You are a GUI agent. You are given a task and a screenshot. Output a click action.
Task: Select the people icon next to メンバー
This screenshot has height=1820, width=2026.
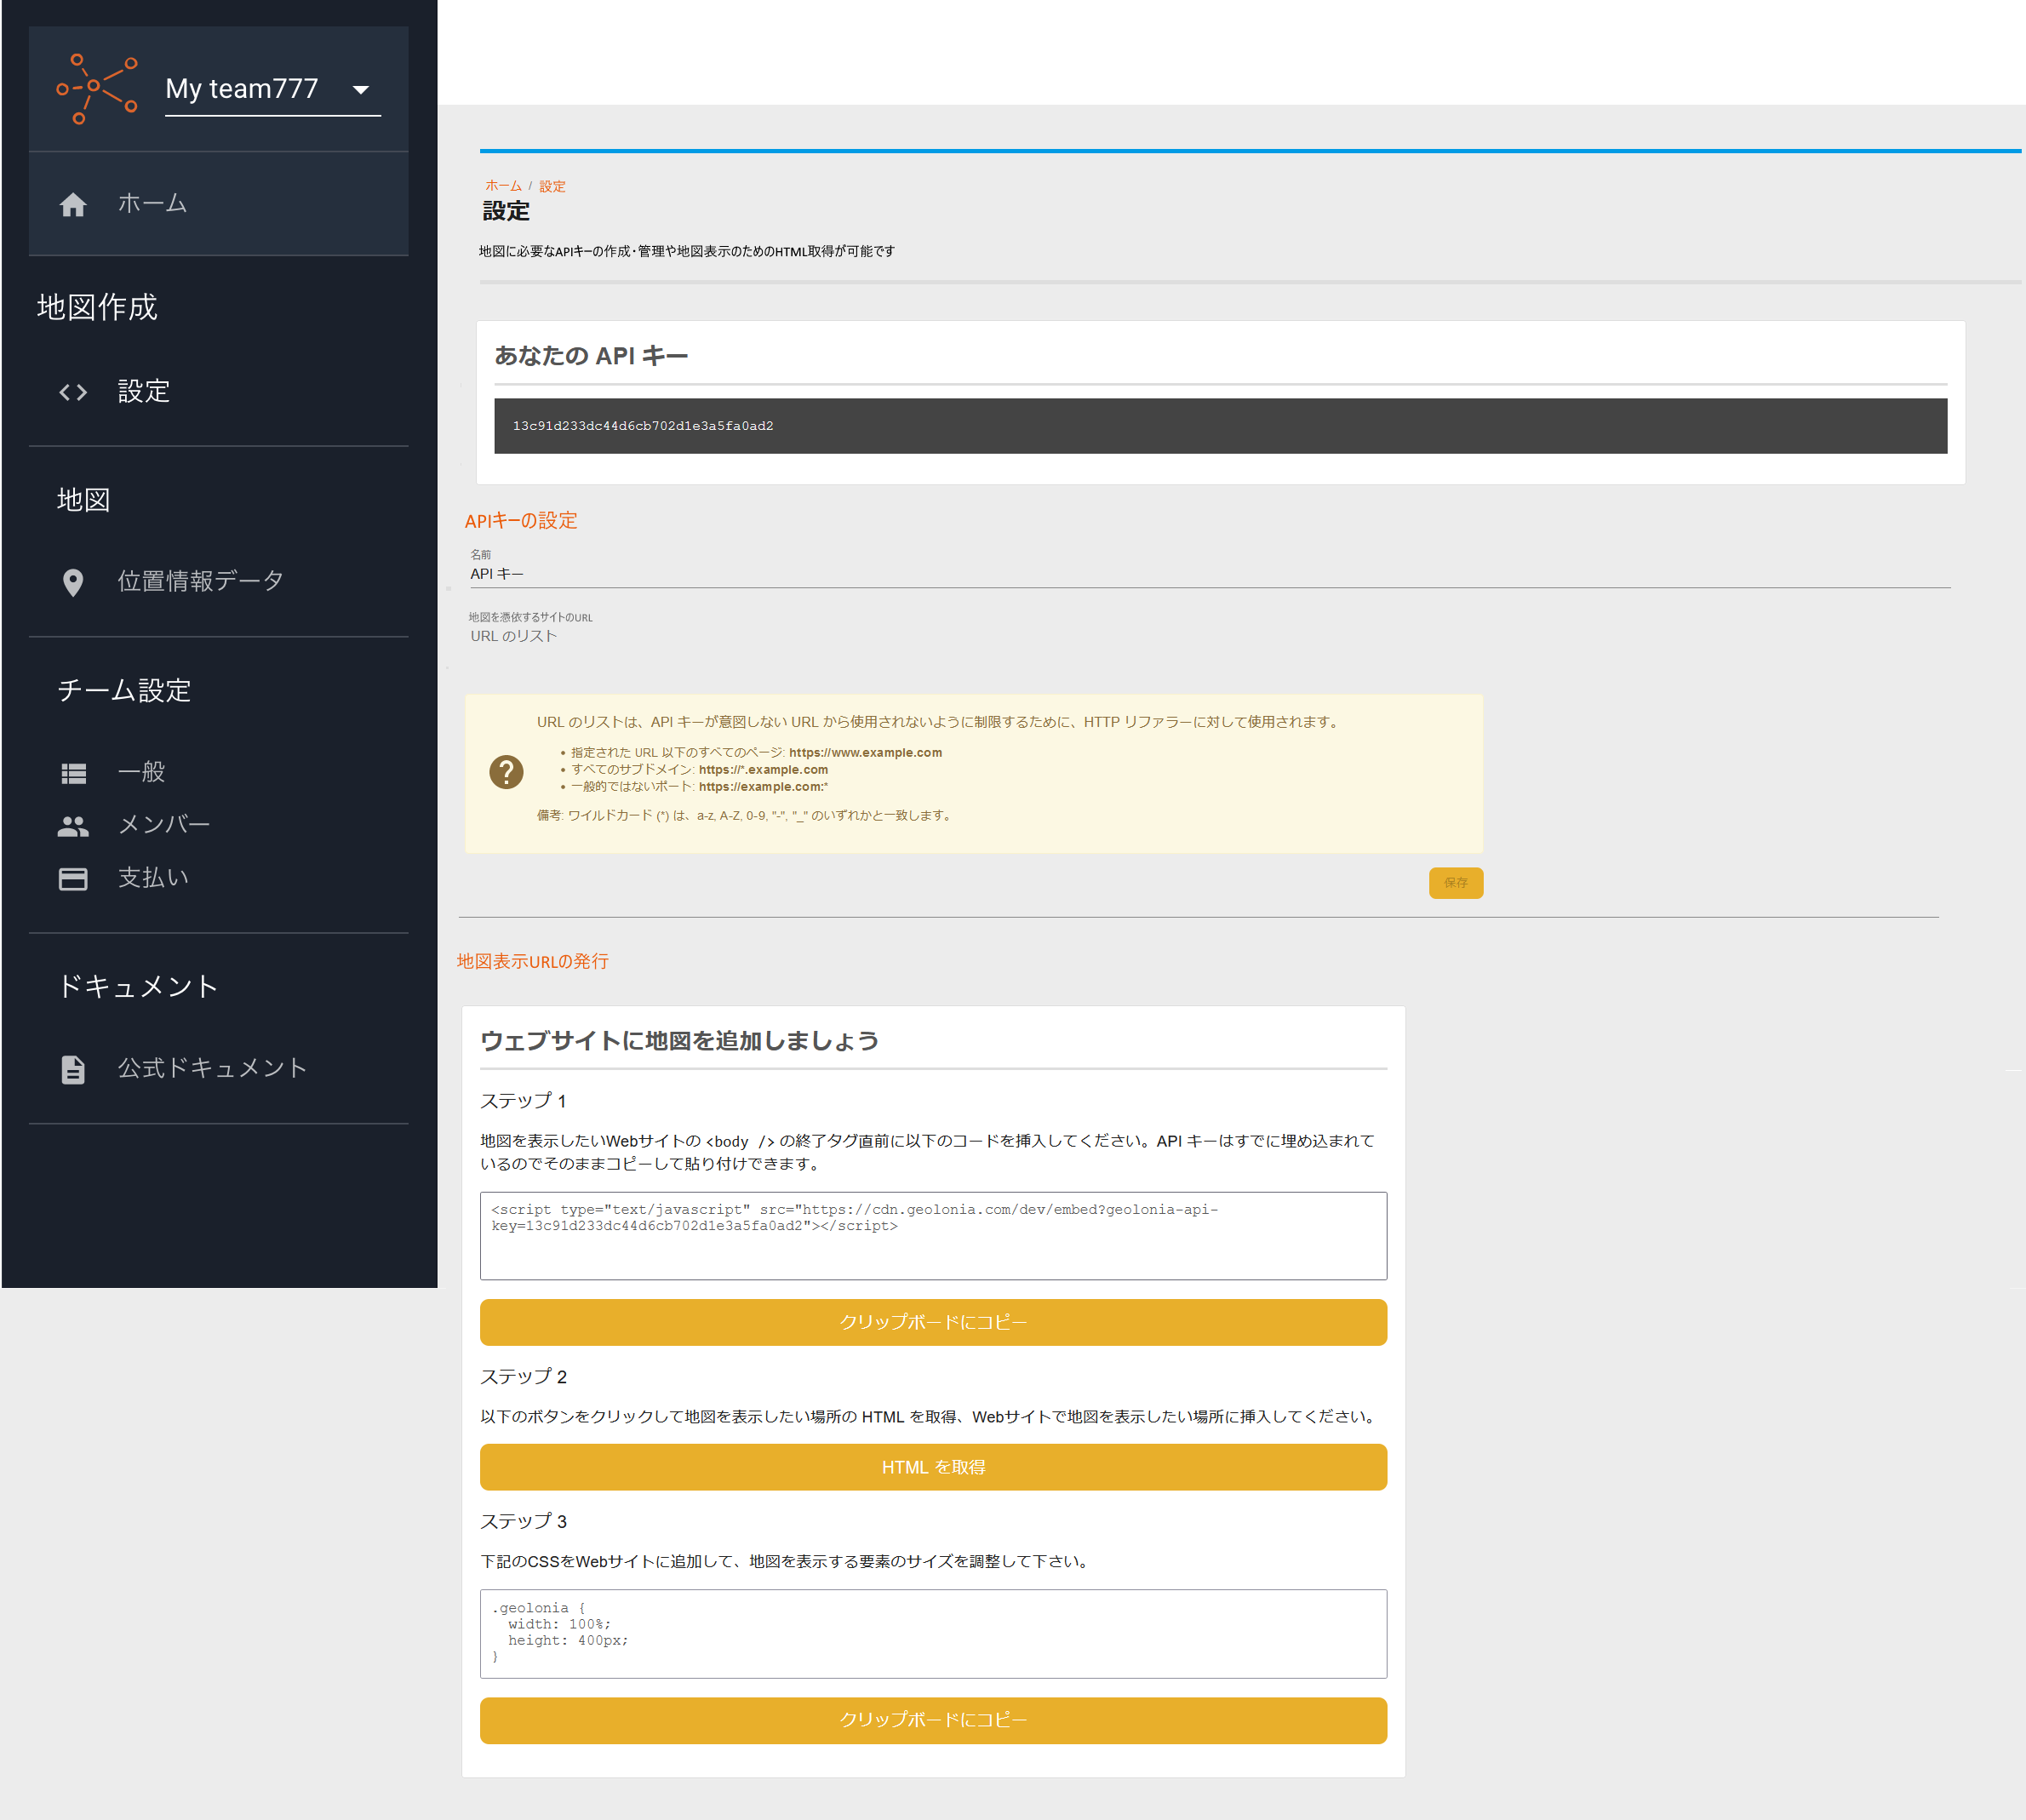73,825
